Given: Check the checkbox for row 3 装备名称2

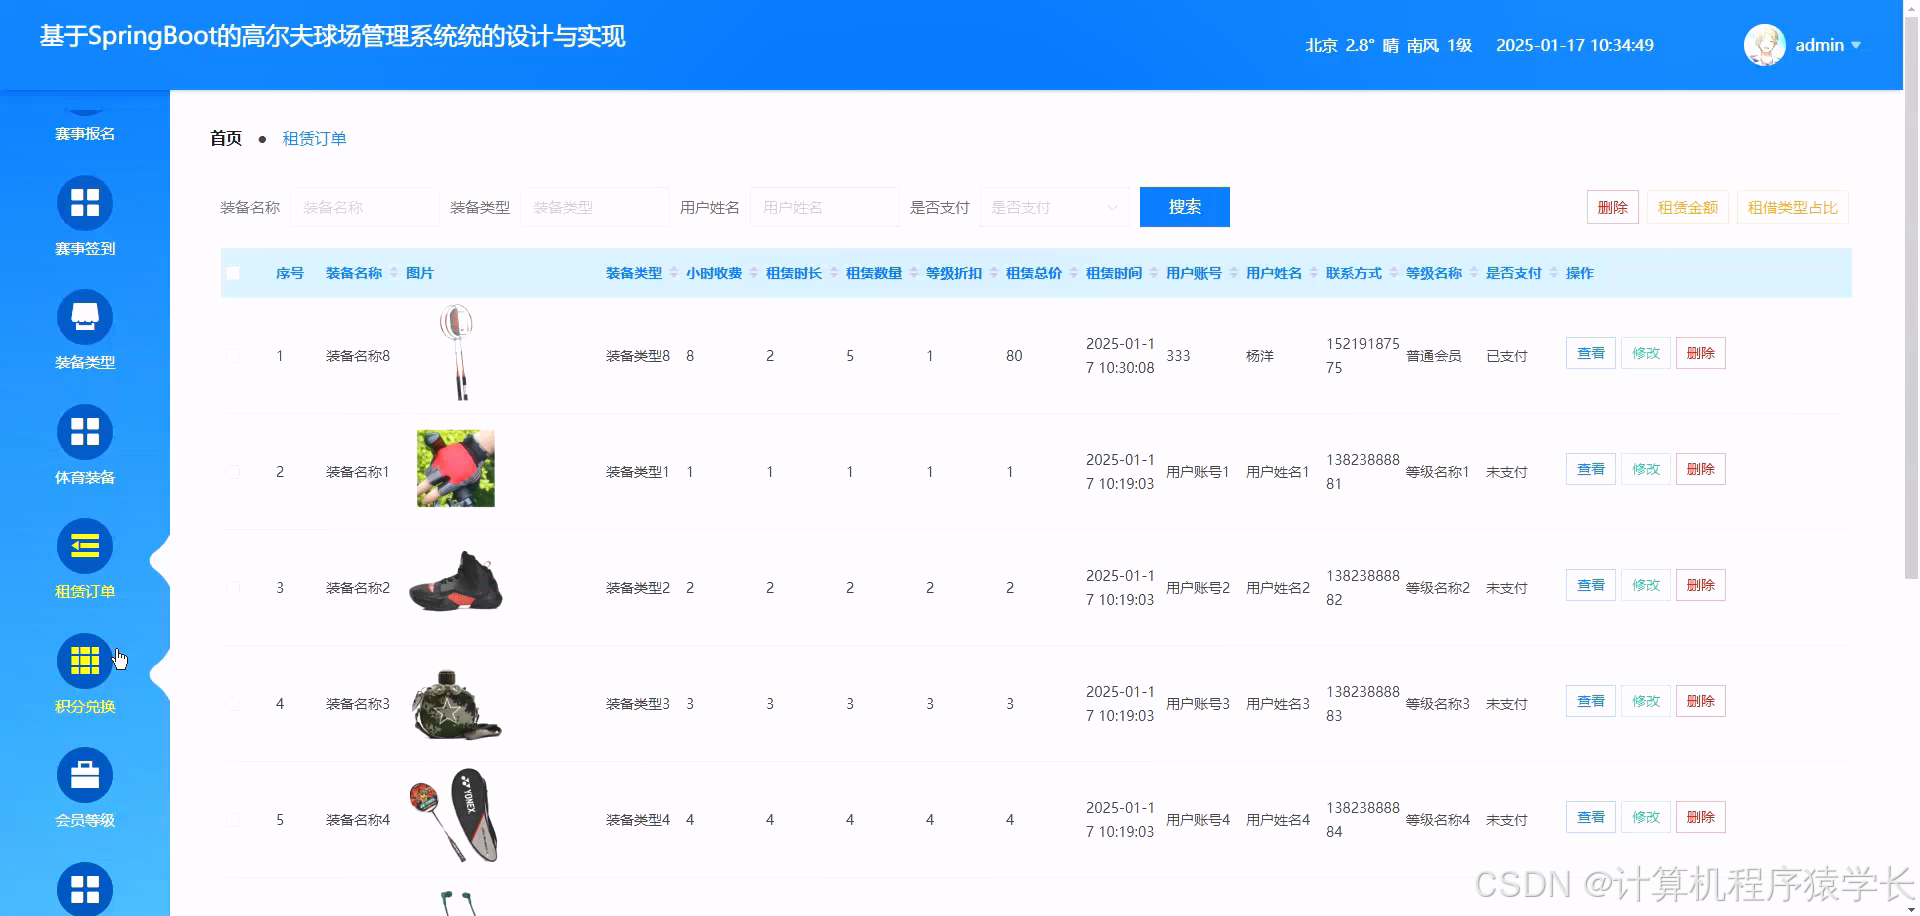Looking at the screenshot, I should (233, 587).
